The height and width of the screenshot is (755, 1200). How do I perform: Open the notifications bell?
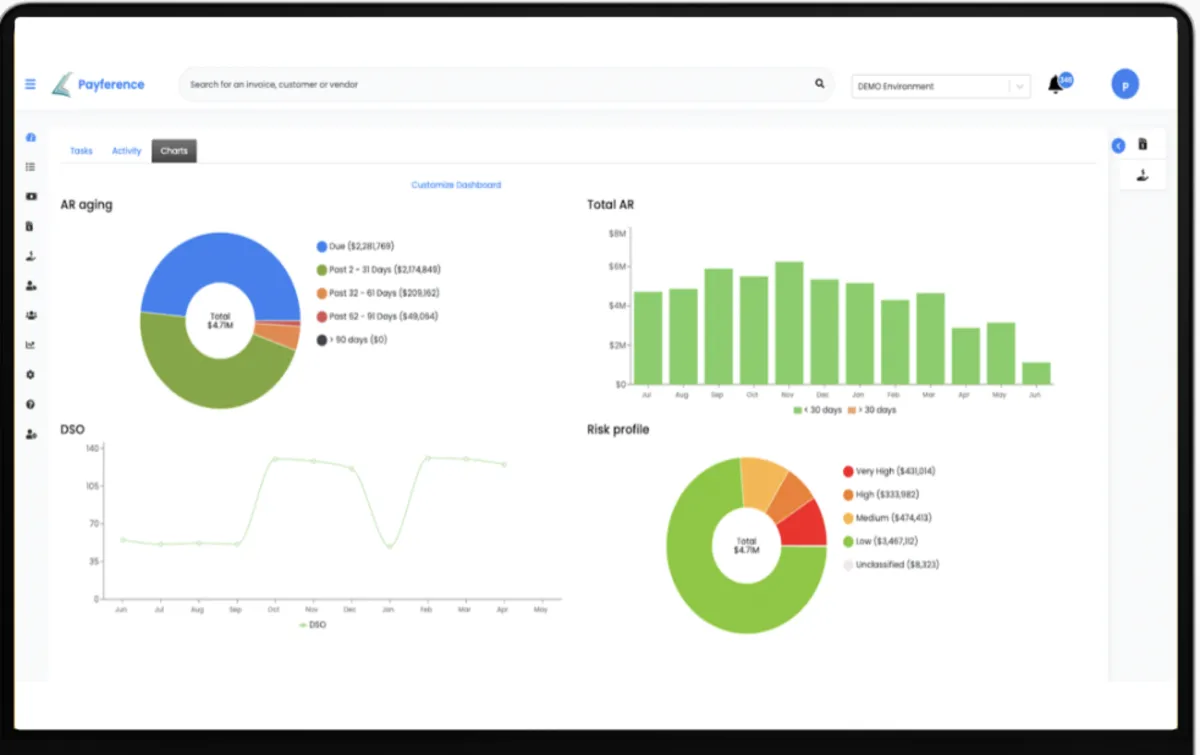(1055, 85)
